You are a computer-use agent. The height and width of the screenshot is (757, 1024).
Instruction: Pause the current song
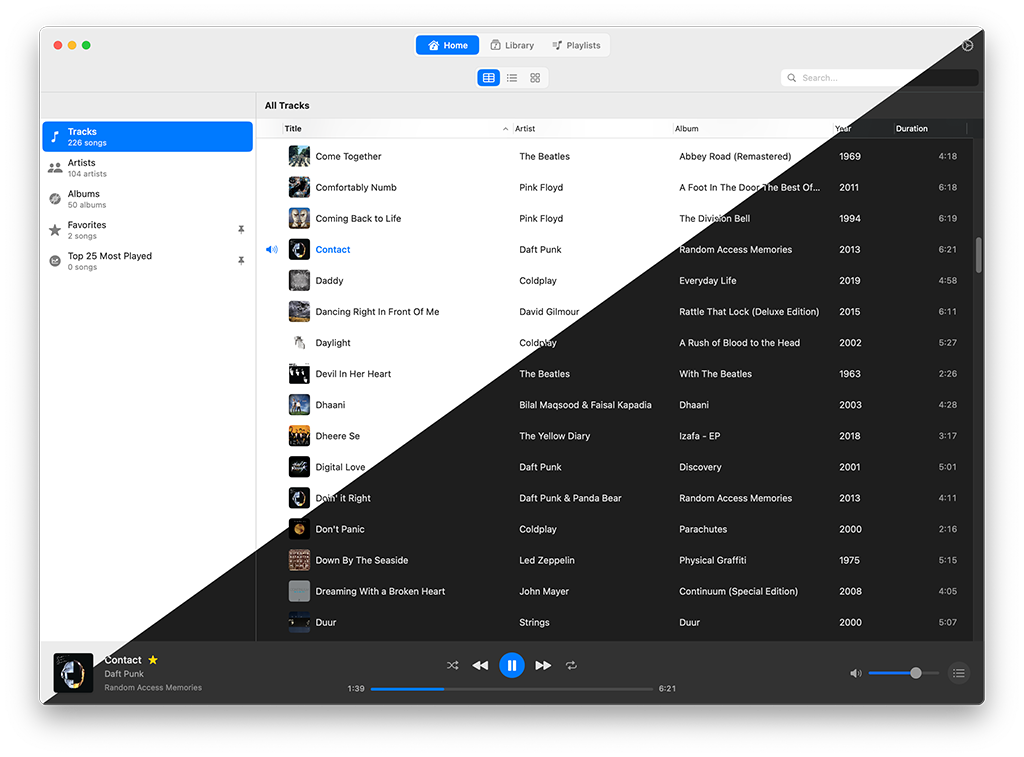coord(512,665)
